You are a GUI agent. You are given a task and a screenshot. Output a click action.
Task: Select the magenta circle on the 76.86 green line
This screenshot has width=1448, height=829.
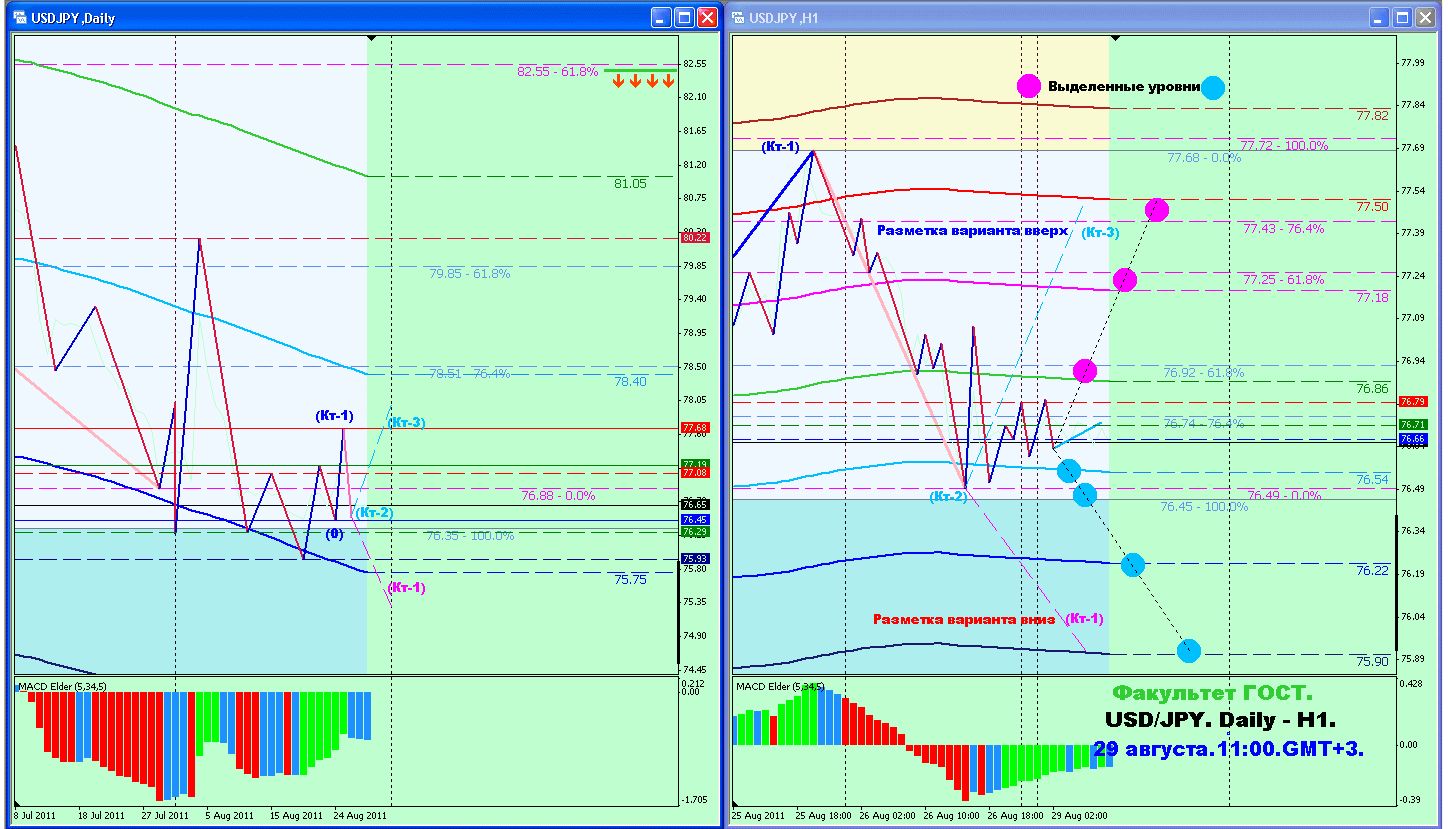[1085, 371]
